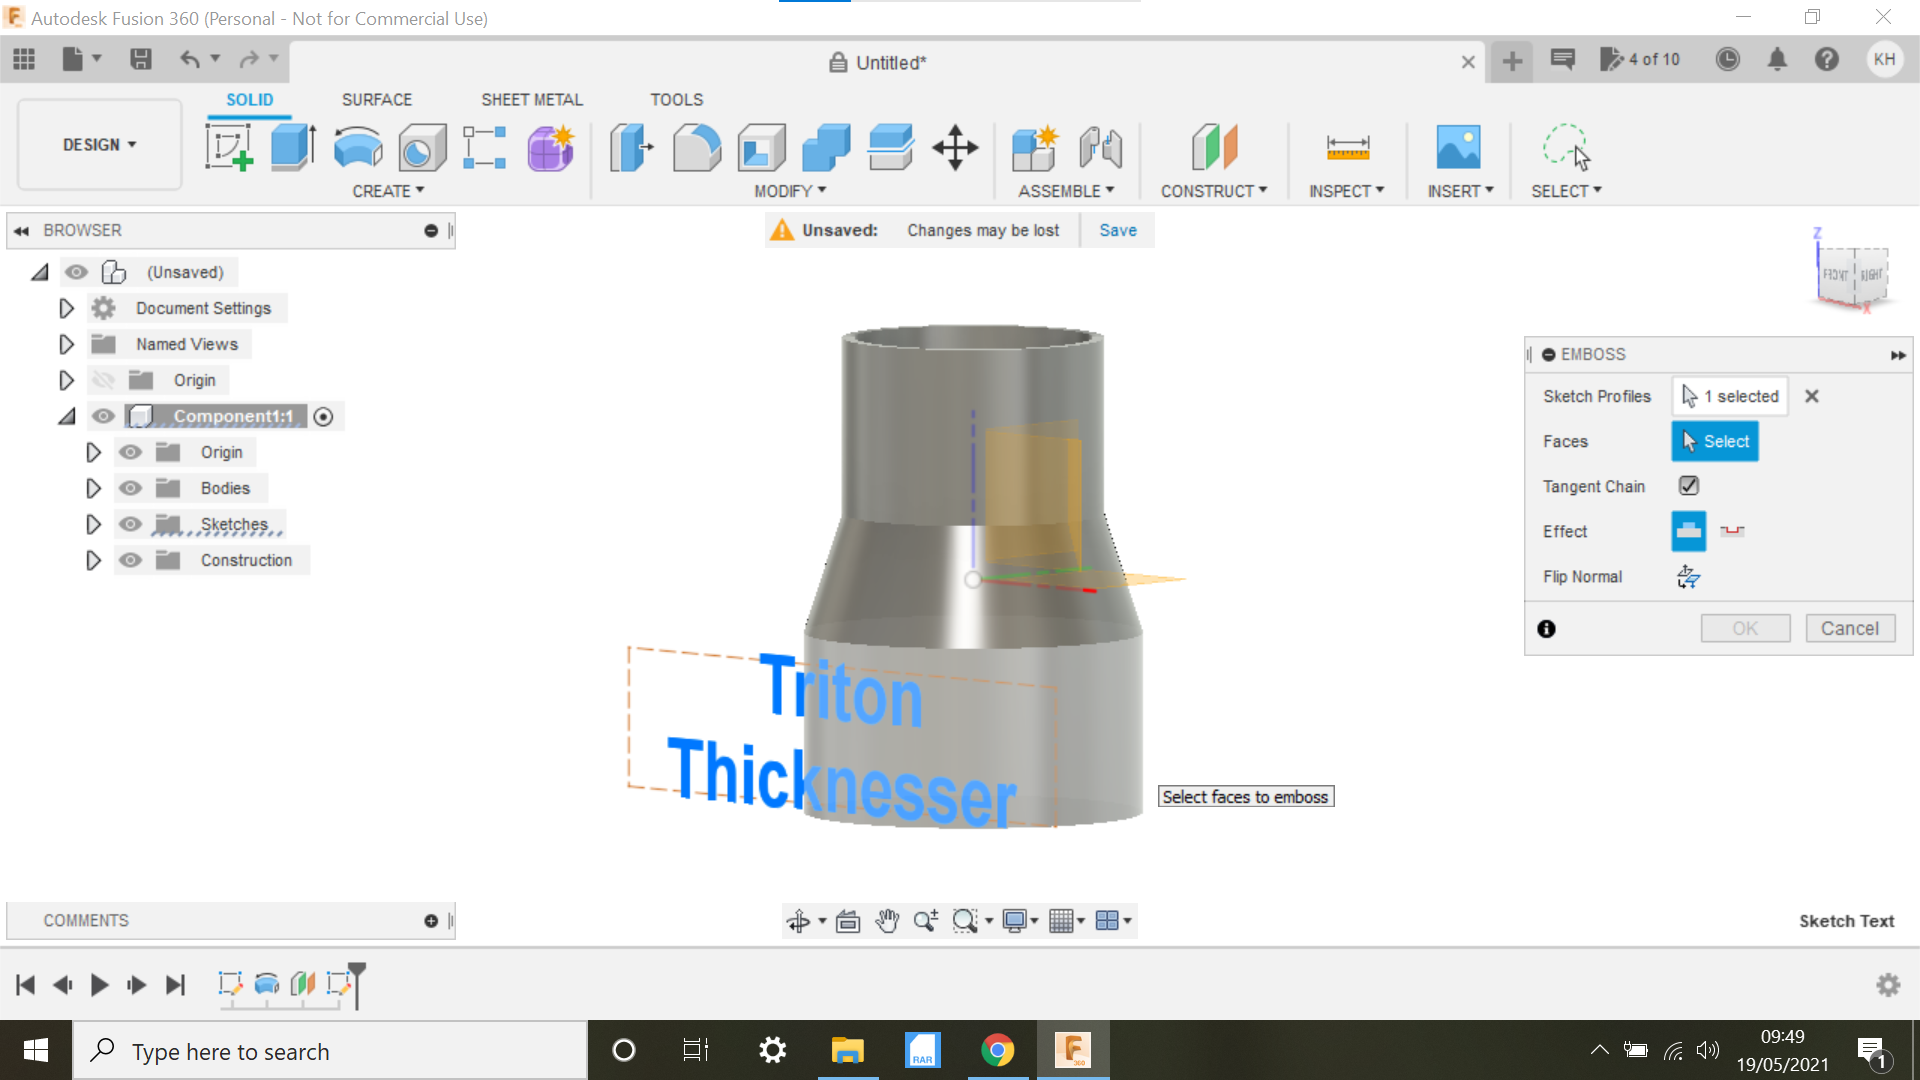This screenshot has width=1920, height=1080.
Task: Select the Create Form tool
Action: click(x=551, y=148)
